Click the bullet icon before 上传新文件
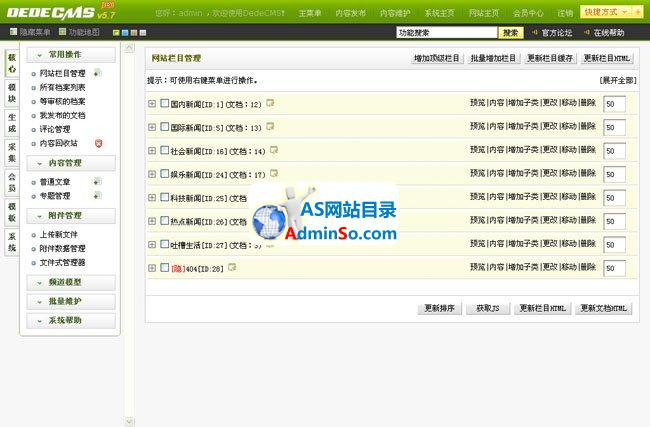This screenshot has width=650, height=427. click(x=34, y=235)
